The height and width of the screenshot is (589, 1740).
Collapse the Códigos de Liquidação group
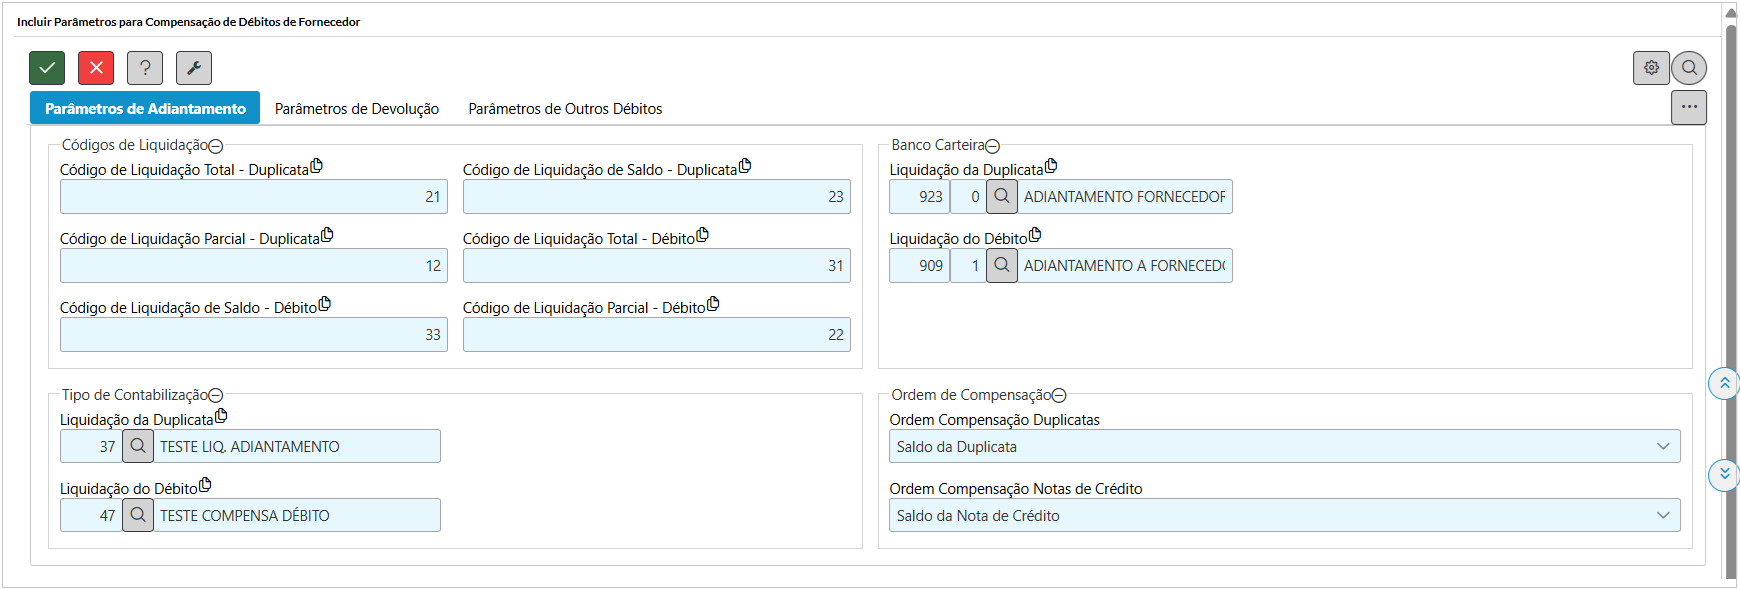[x=216, y=146]
